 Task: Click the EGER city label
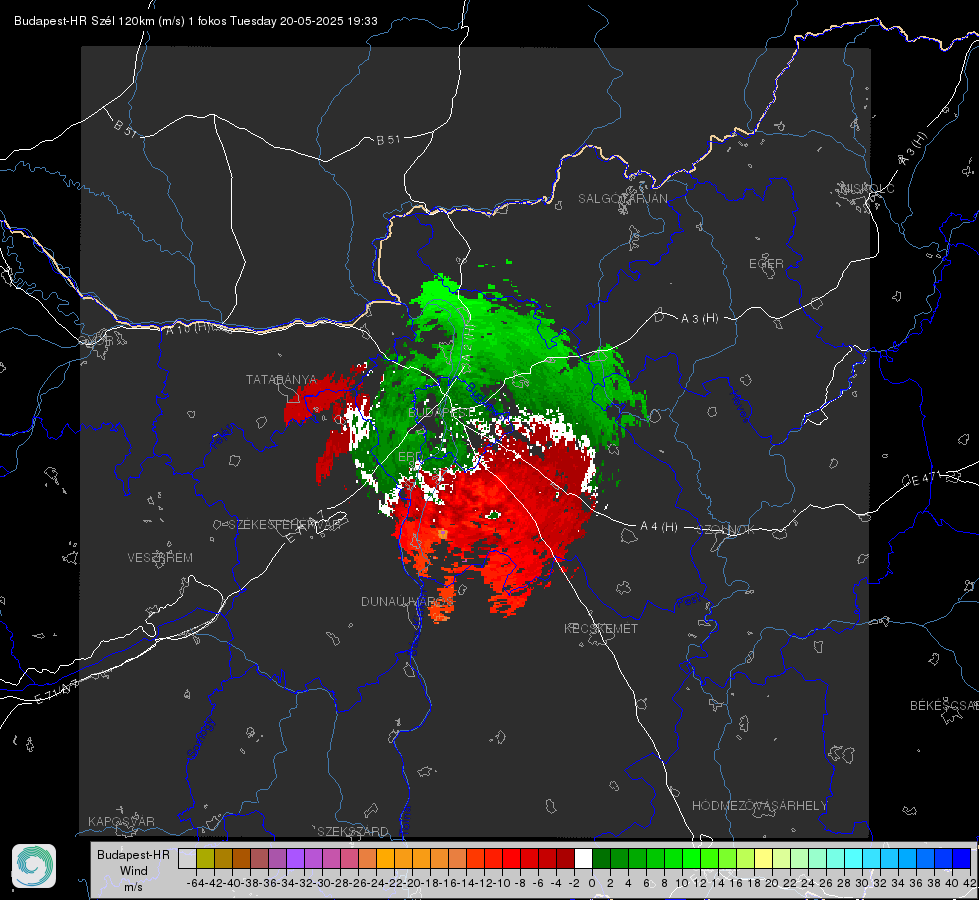click(766, 264)
